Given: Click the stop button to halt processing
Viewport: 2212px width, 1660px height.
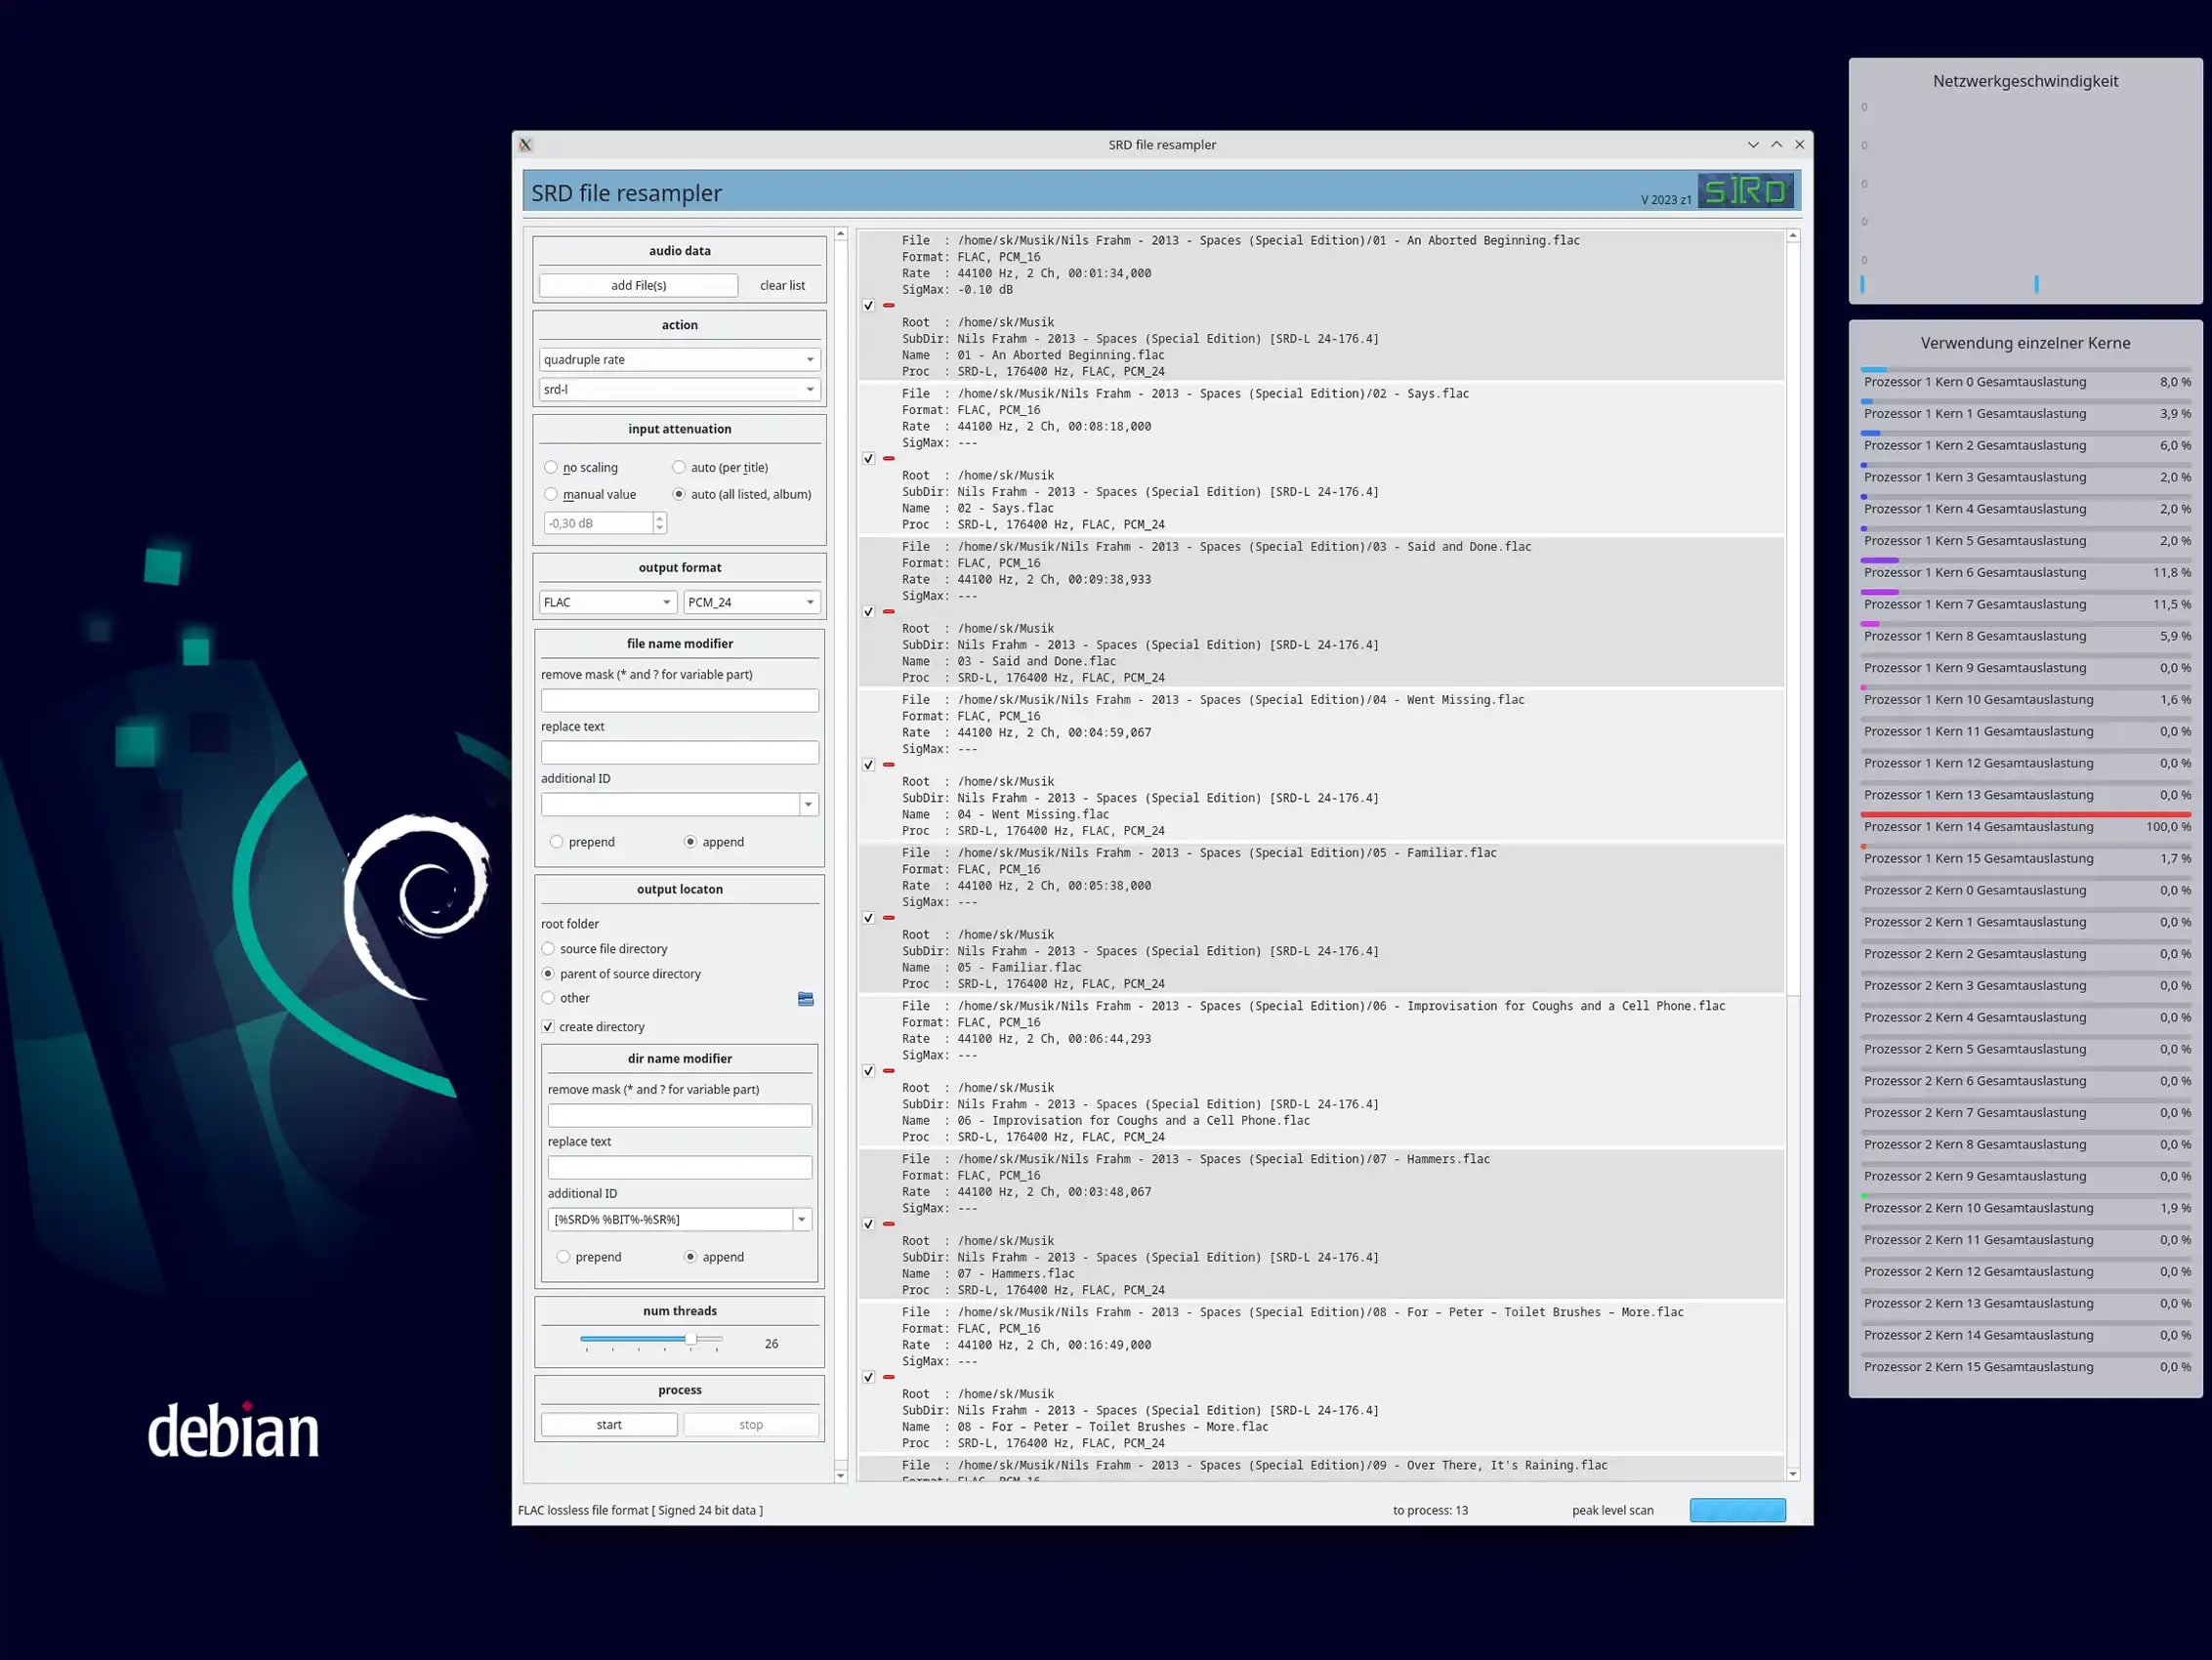Looking at the screenshot, I should [x=748, y=1425].
